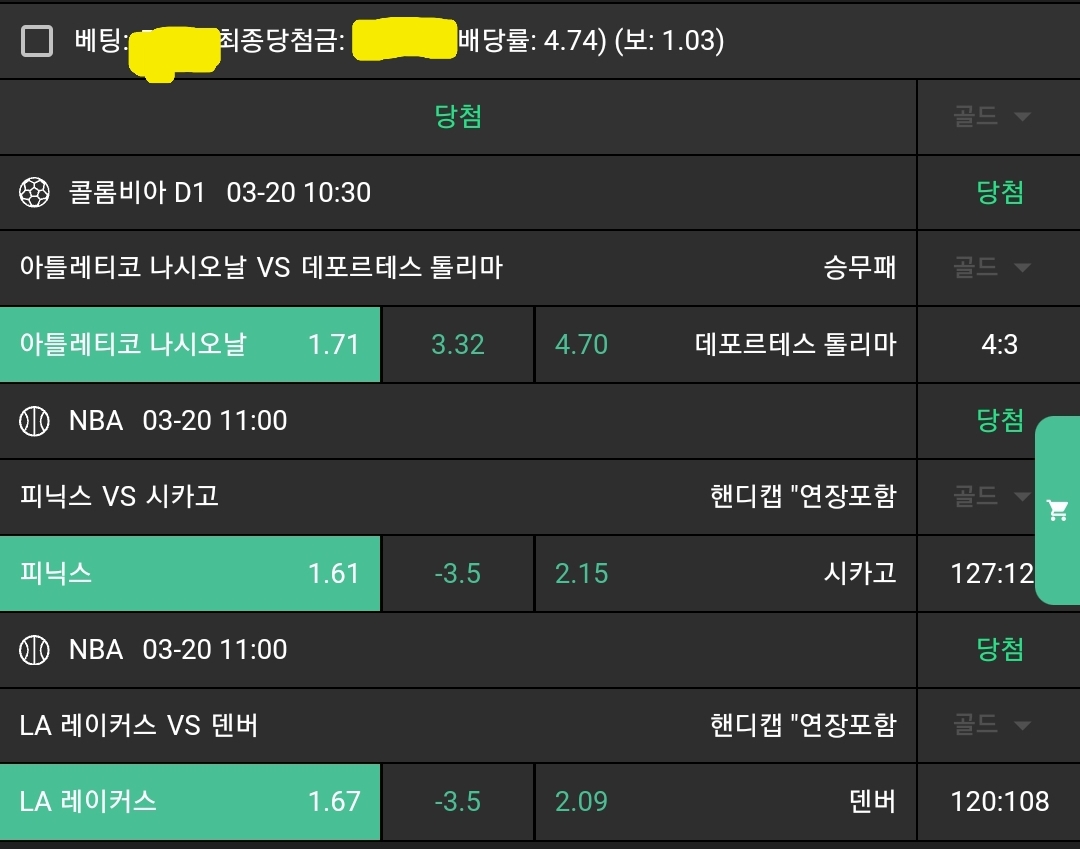
Task: Open 골드 dropdown in the LA 레이커스 VS 덴버 row
Action: pyautogui.click(x=991, y=725)
